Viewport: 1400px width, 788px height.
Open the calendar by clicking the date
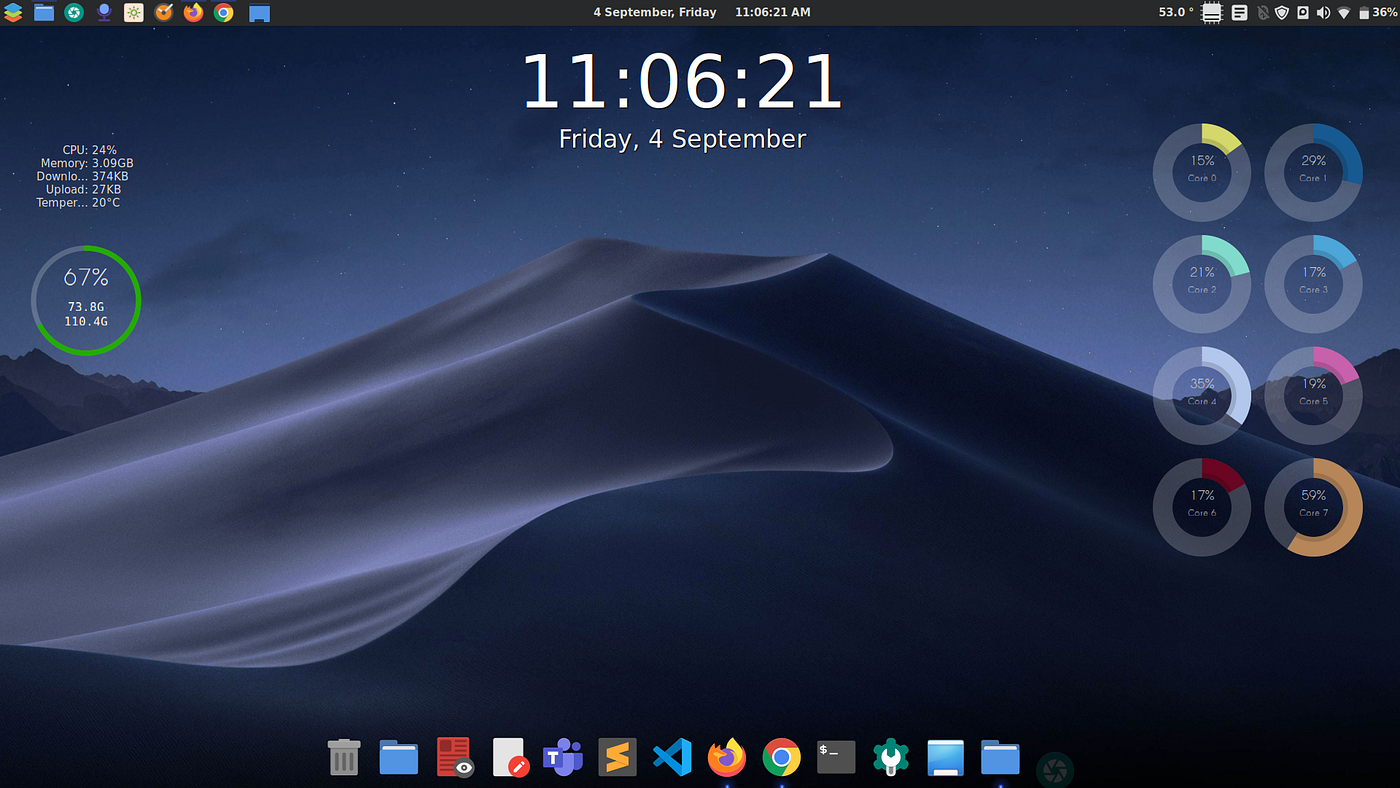click(655, 12)
